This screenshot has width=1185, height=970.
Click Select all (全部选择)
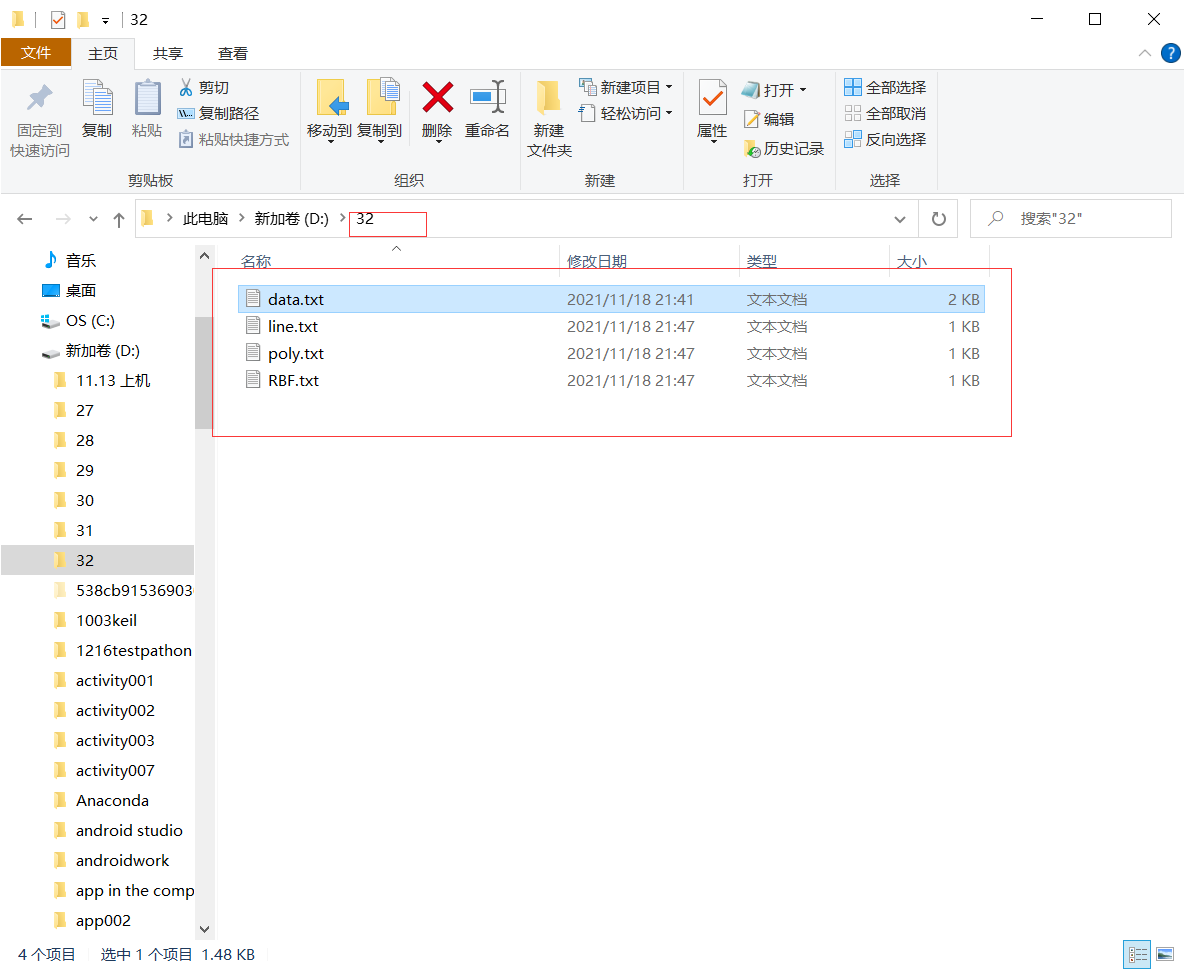pos(885,88)
